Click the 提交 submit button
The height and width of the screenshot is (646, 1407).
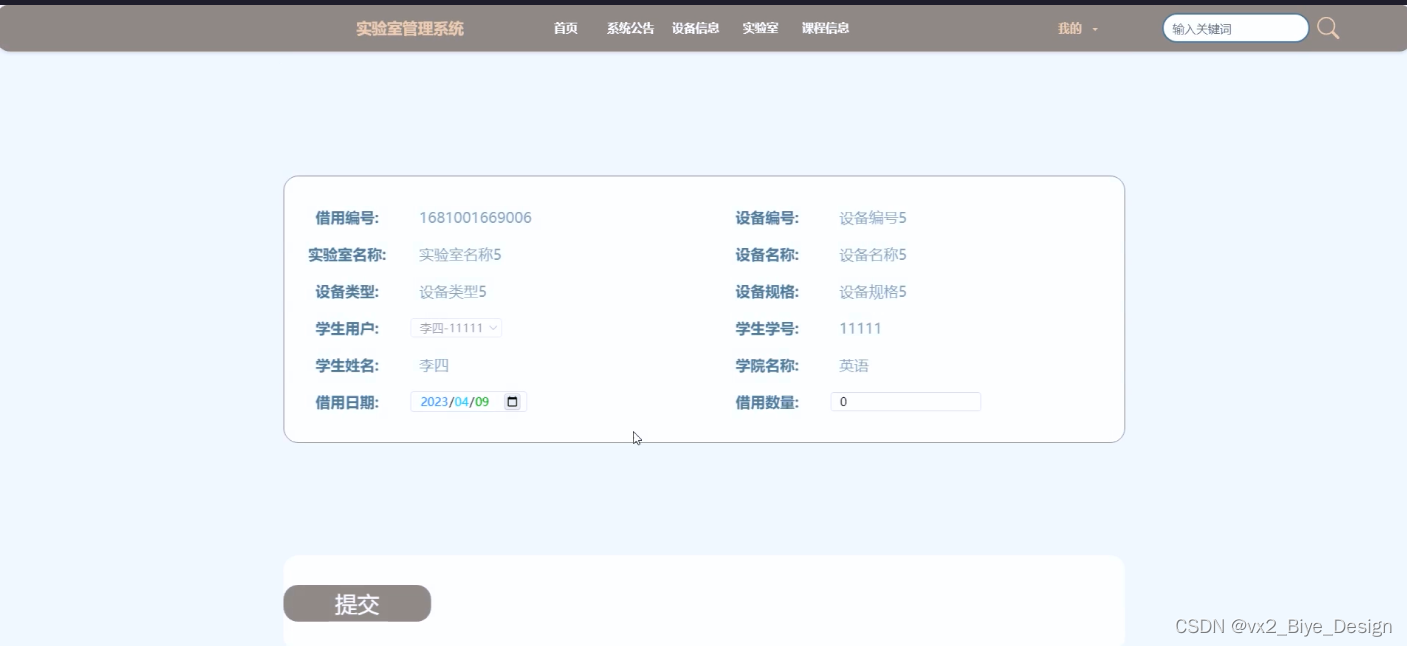(357, 604)
